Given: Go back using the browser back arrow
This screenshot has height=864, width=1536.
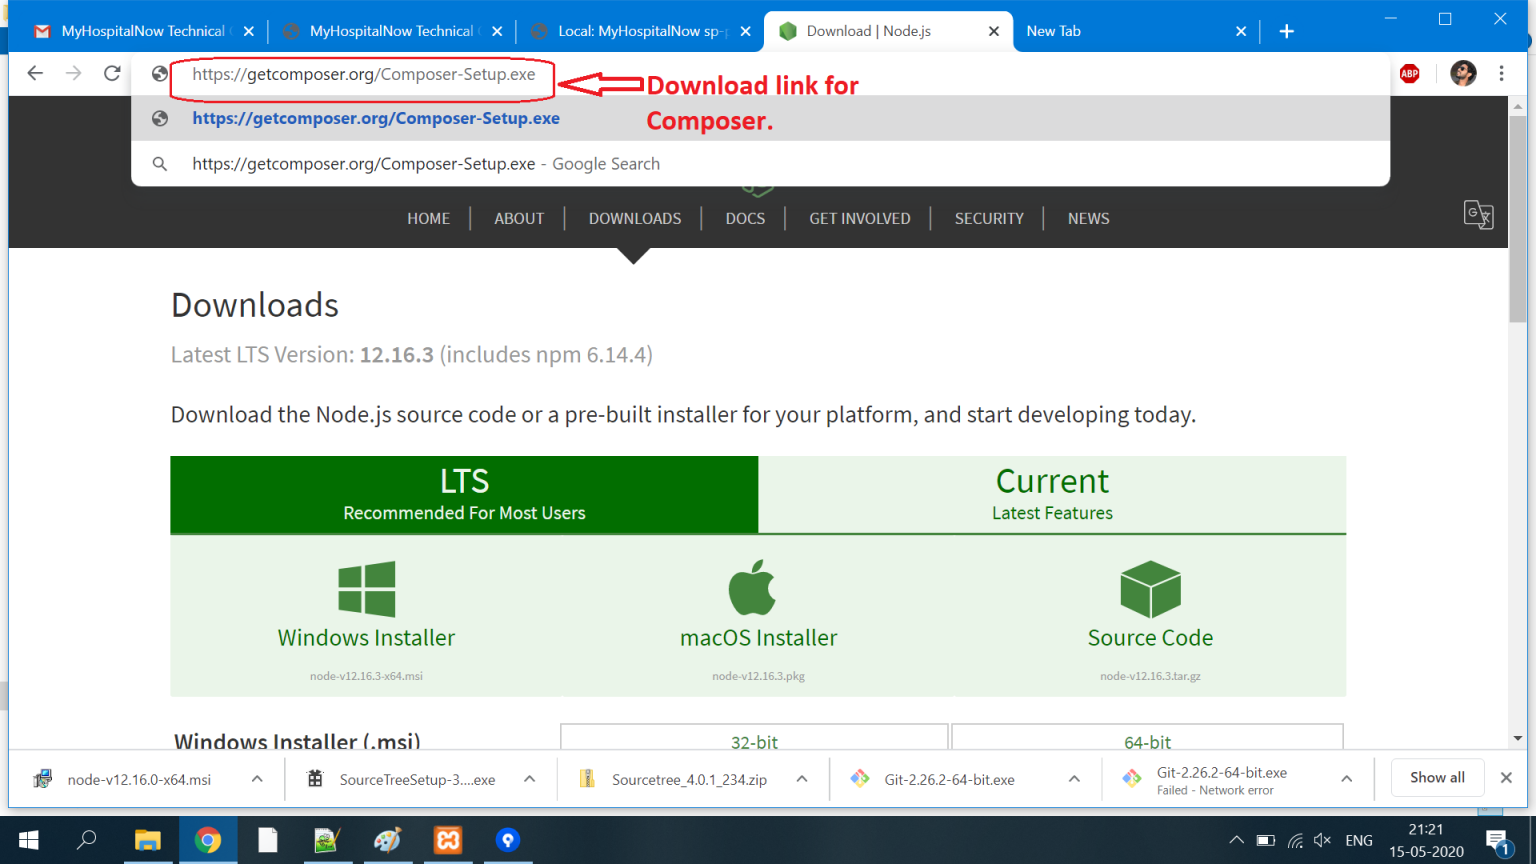Looking at the screenshot, I should pyautogui.click(x=35, y=73).
